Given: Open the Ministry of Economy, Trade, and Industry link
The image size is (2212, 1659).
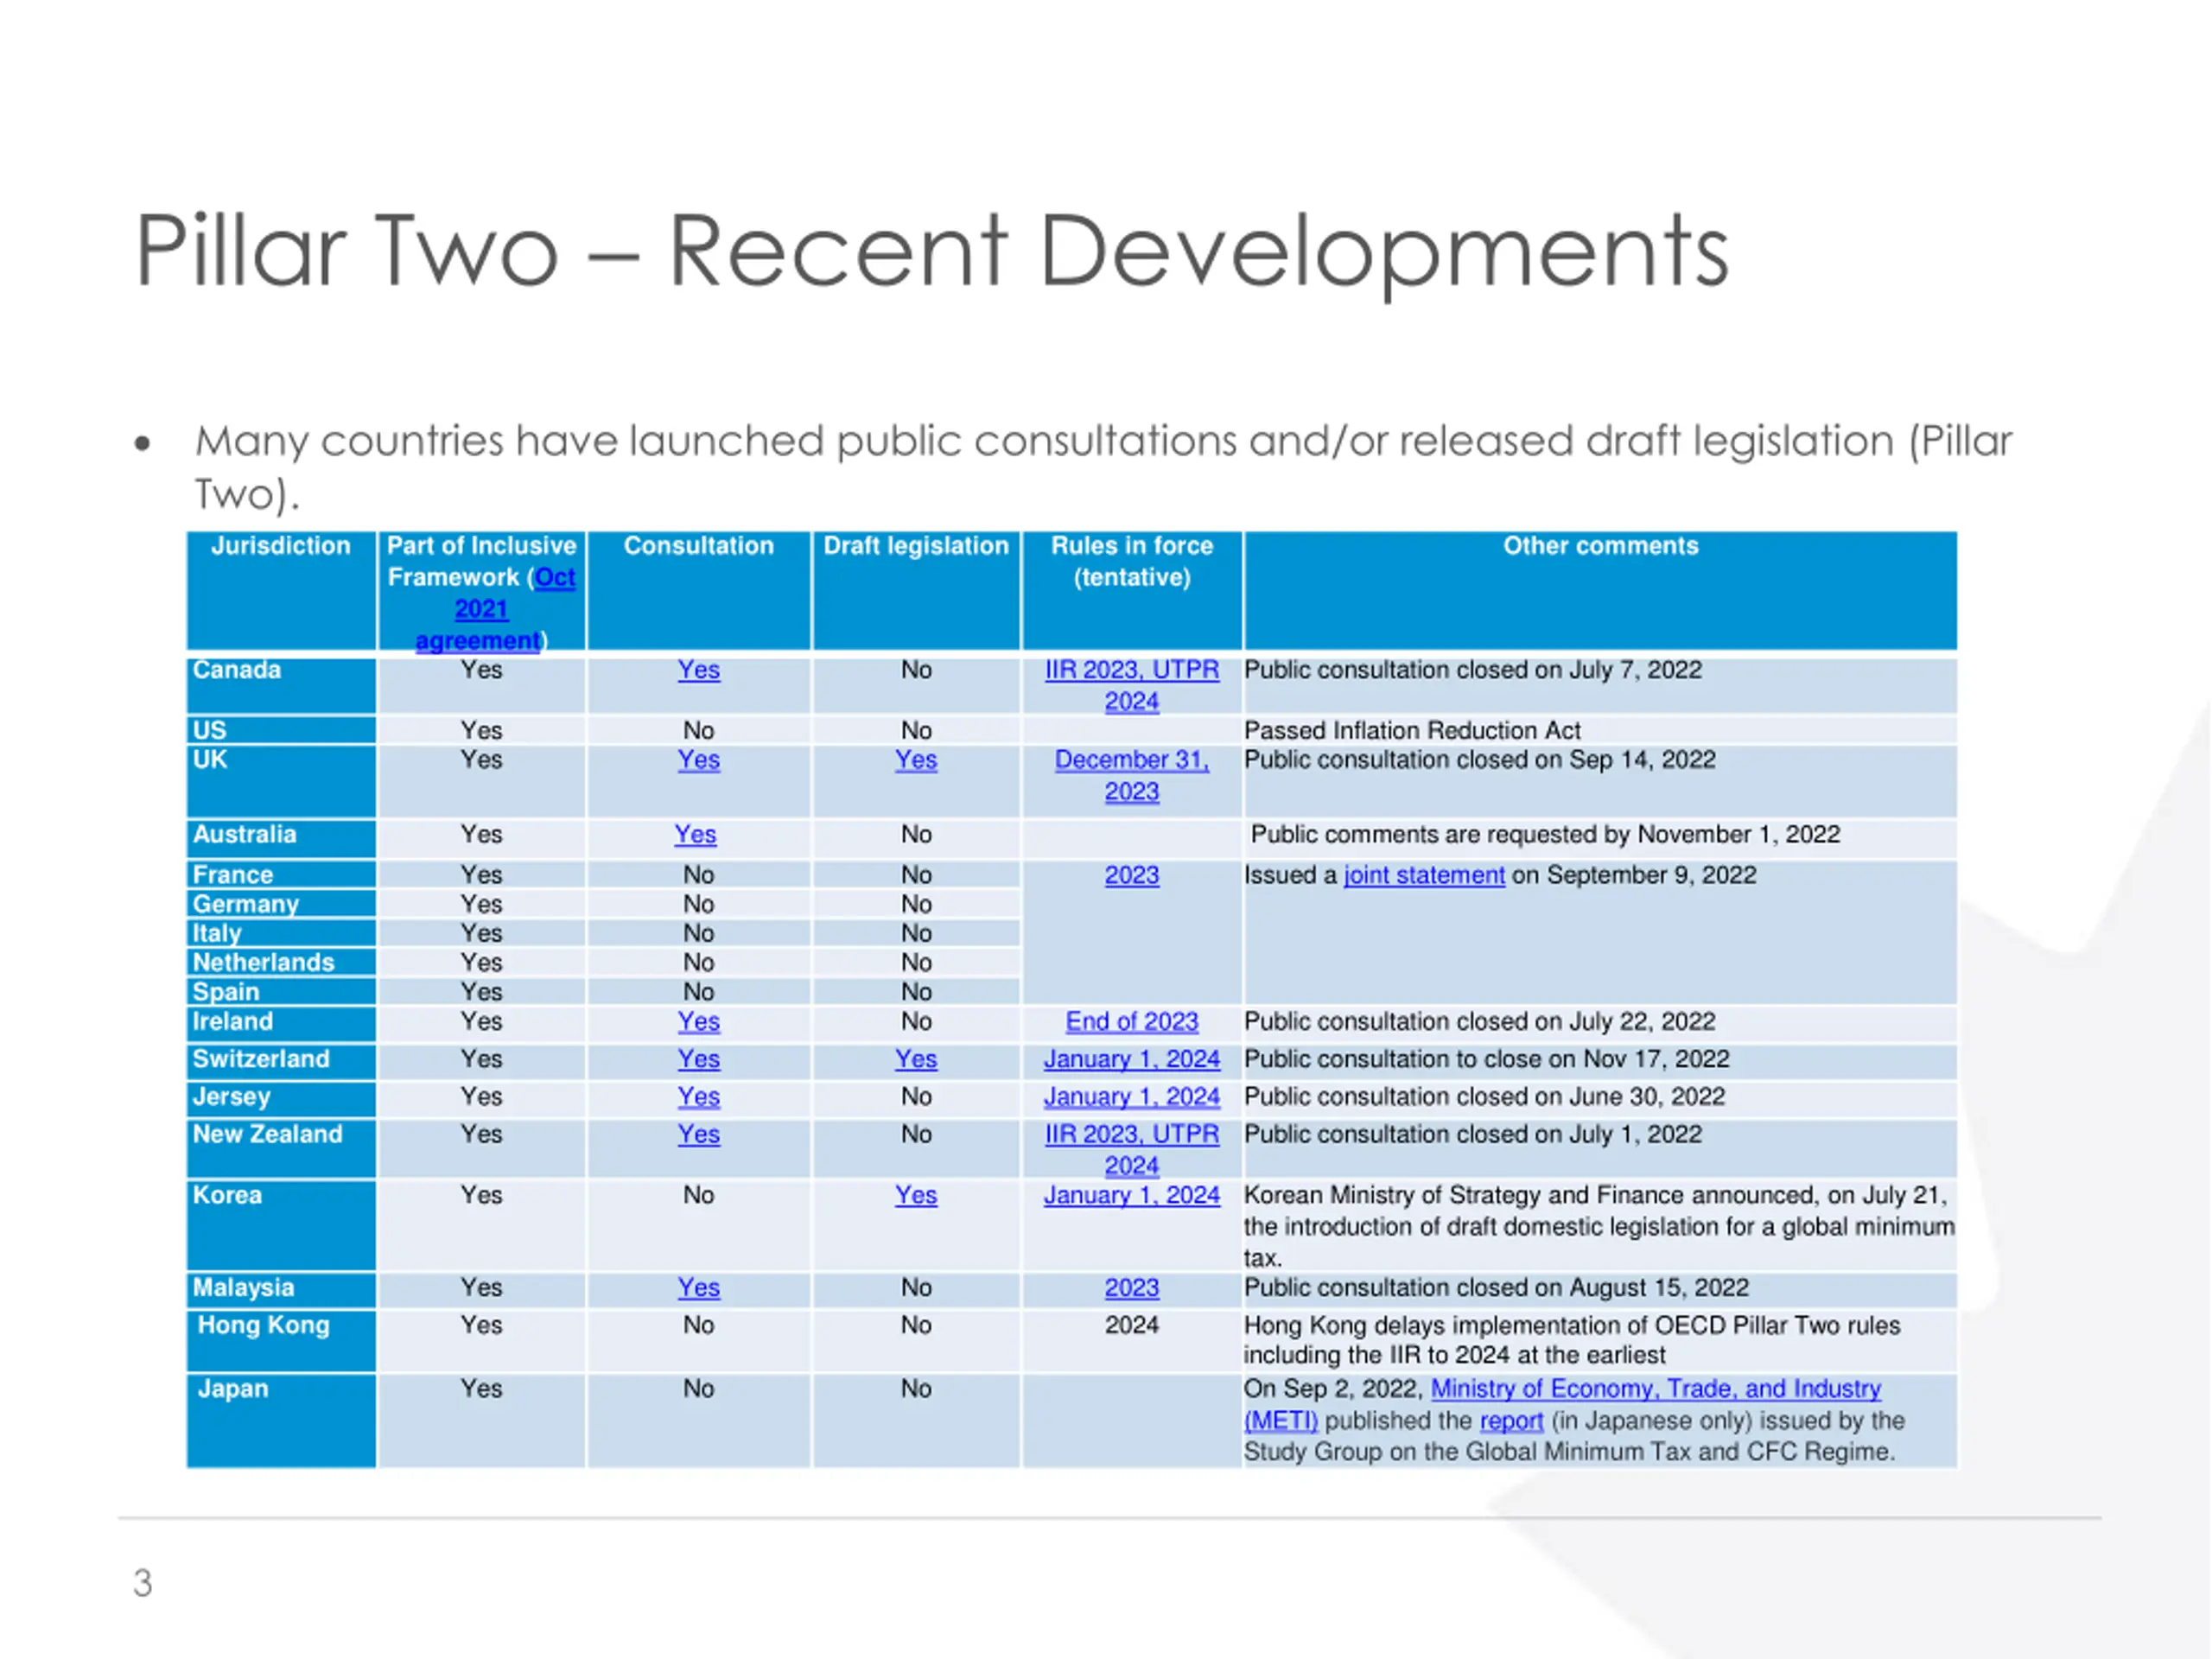Looking at the screenshot, I should click(1562, 1405).
